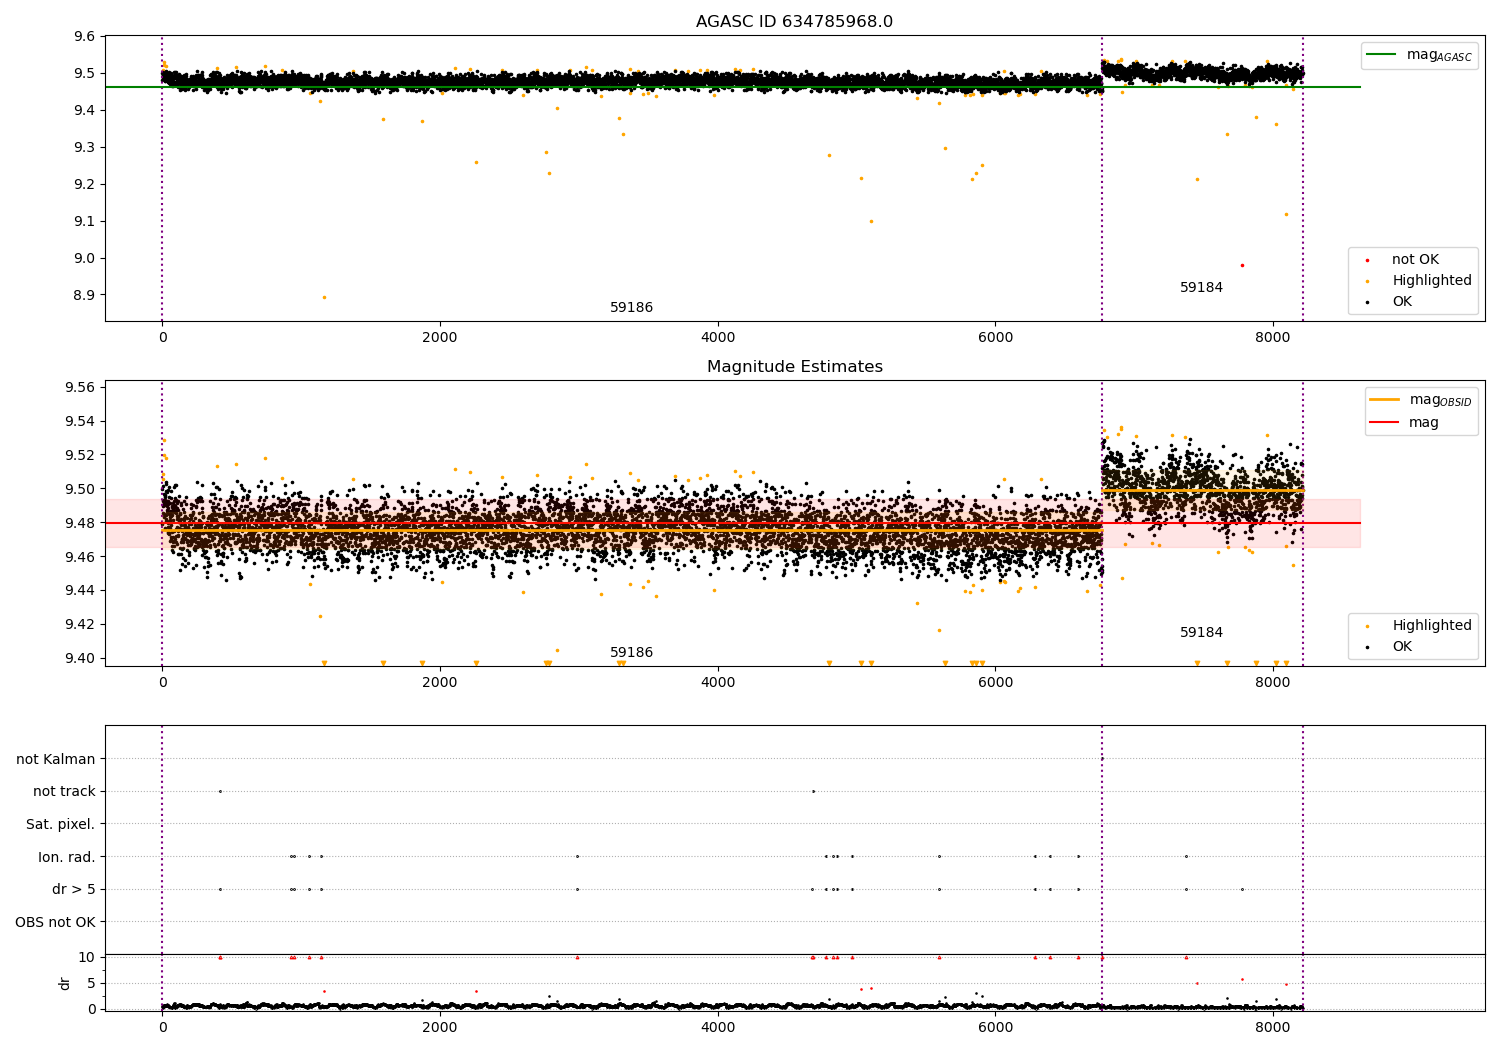Click the single red not-OK point in top plot
The width and height of the screenshot is (1500, 1050).
pos(1242,265)
